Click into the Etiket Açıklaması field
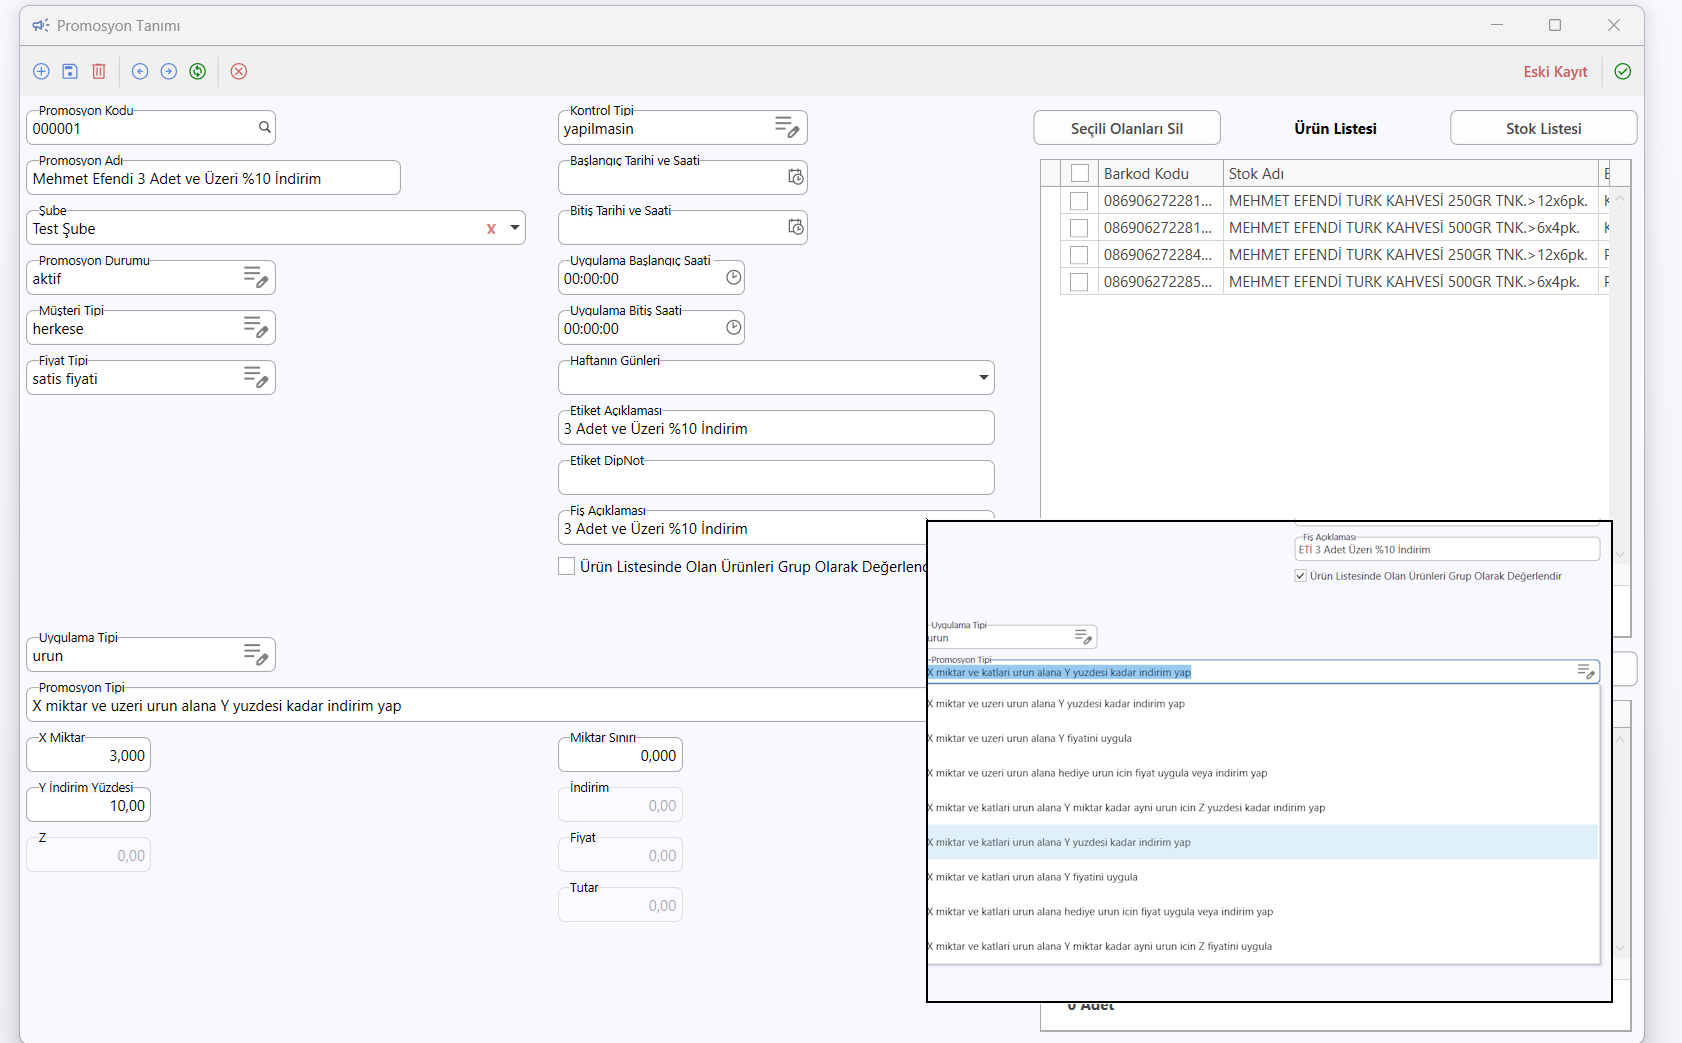The width and height of the screenshot is (1682, 1043). [x=776, y=428]
